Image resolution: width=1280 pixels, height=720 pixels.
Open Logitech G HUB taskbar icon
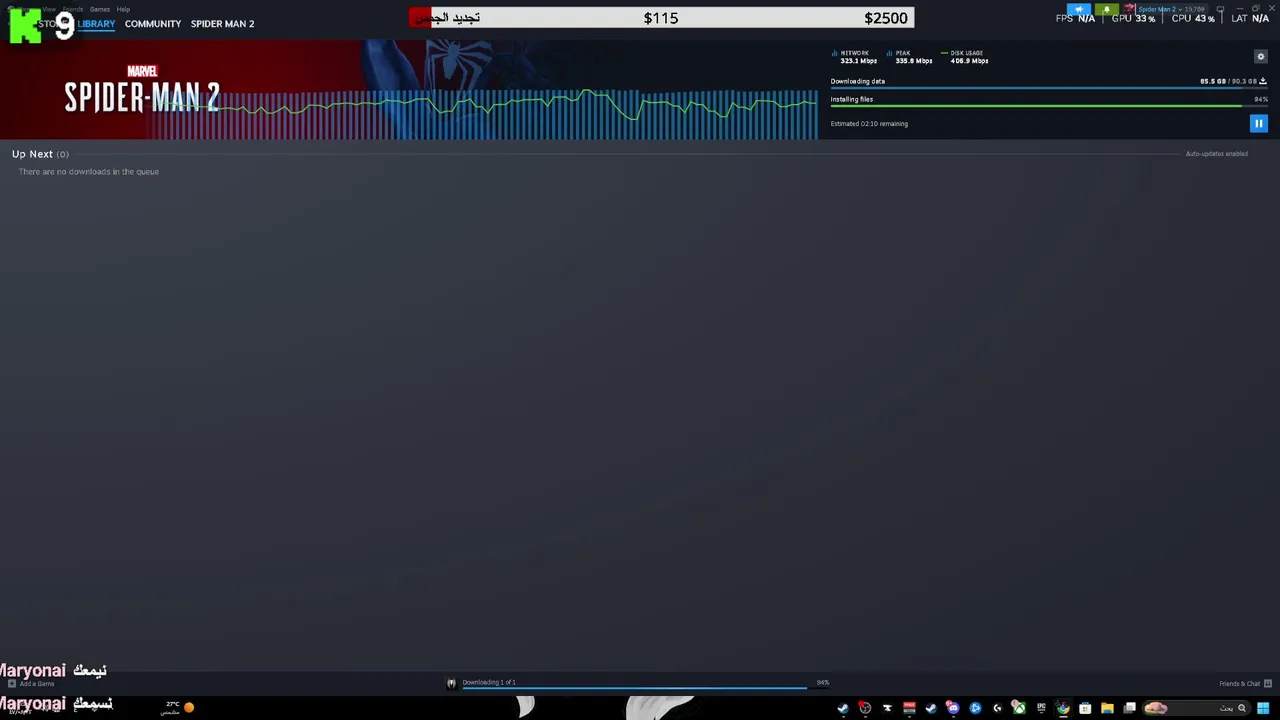coord(997,708)
